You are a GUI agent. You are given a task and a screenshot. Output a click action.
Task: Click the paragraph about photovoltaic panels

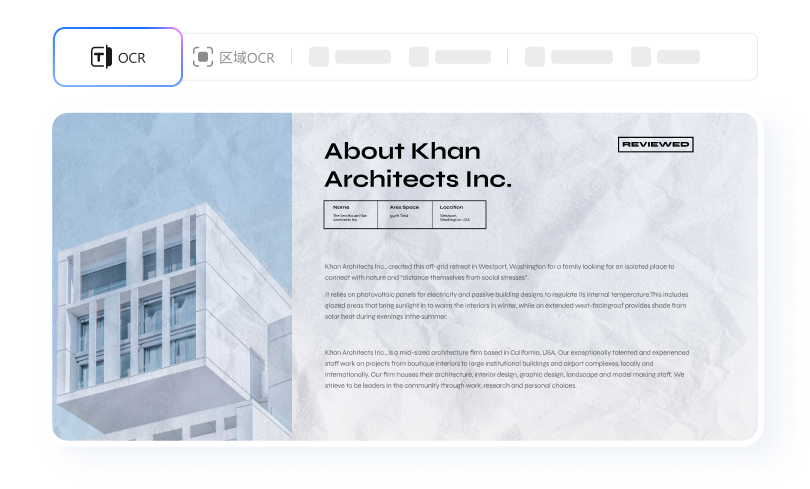[x=505, y=305]
